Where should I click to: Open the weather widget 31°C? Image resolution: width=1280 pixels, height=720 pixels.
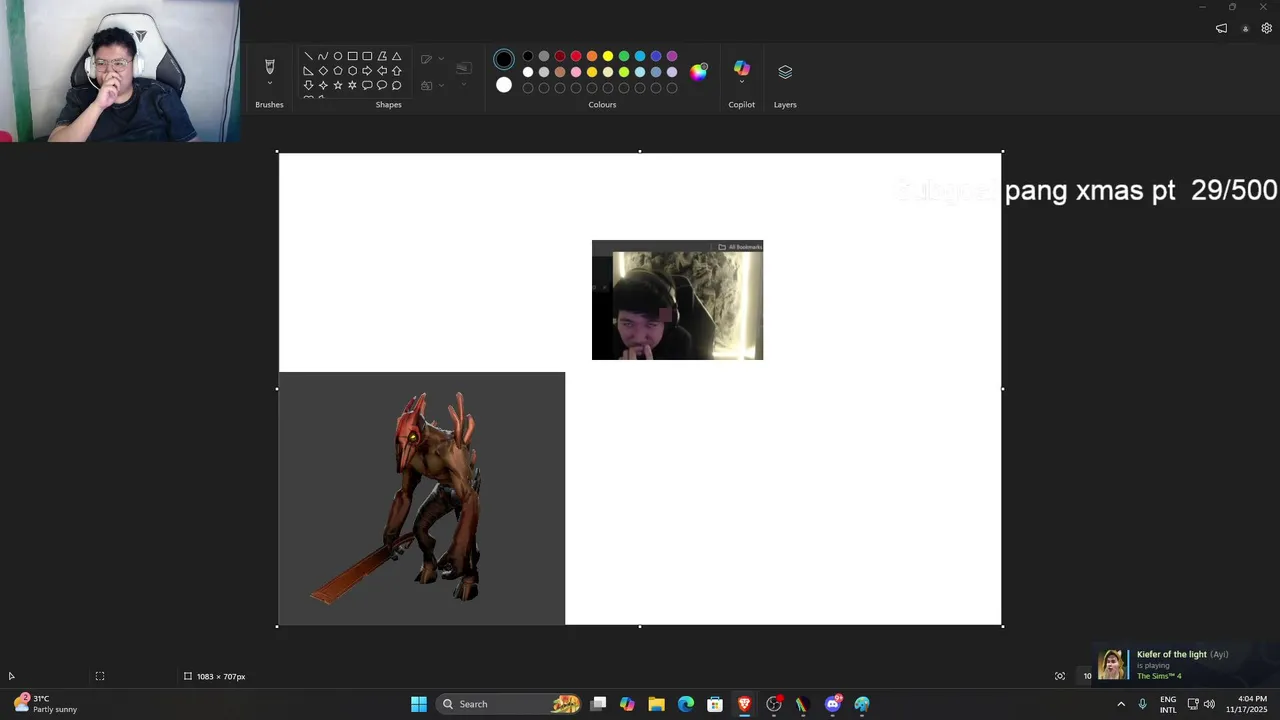(x=46, y=704)
